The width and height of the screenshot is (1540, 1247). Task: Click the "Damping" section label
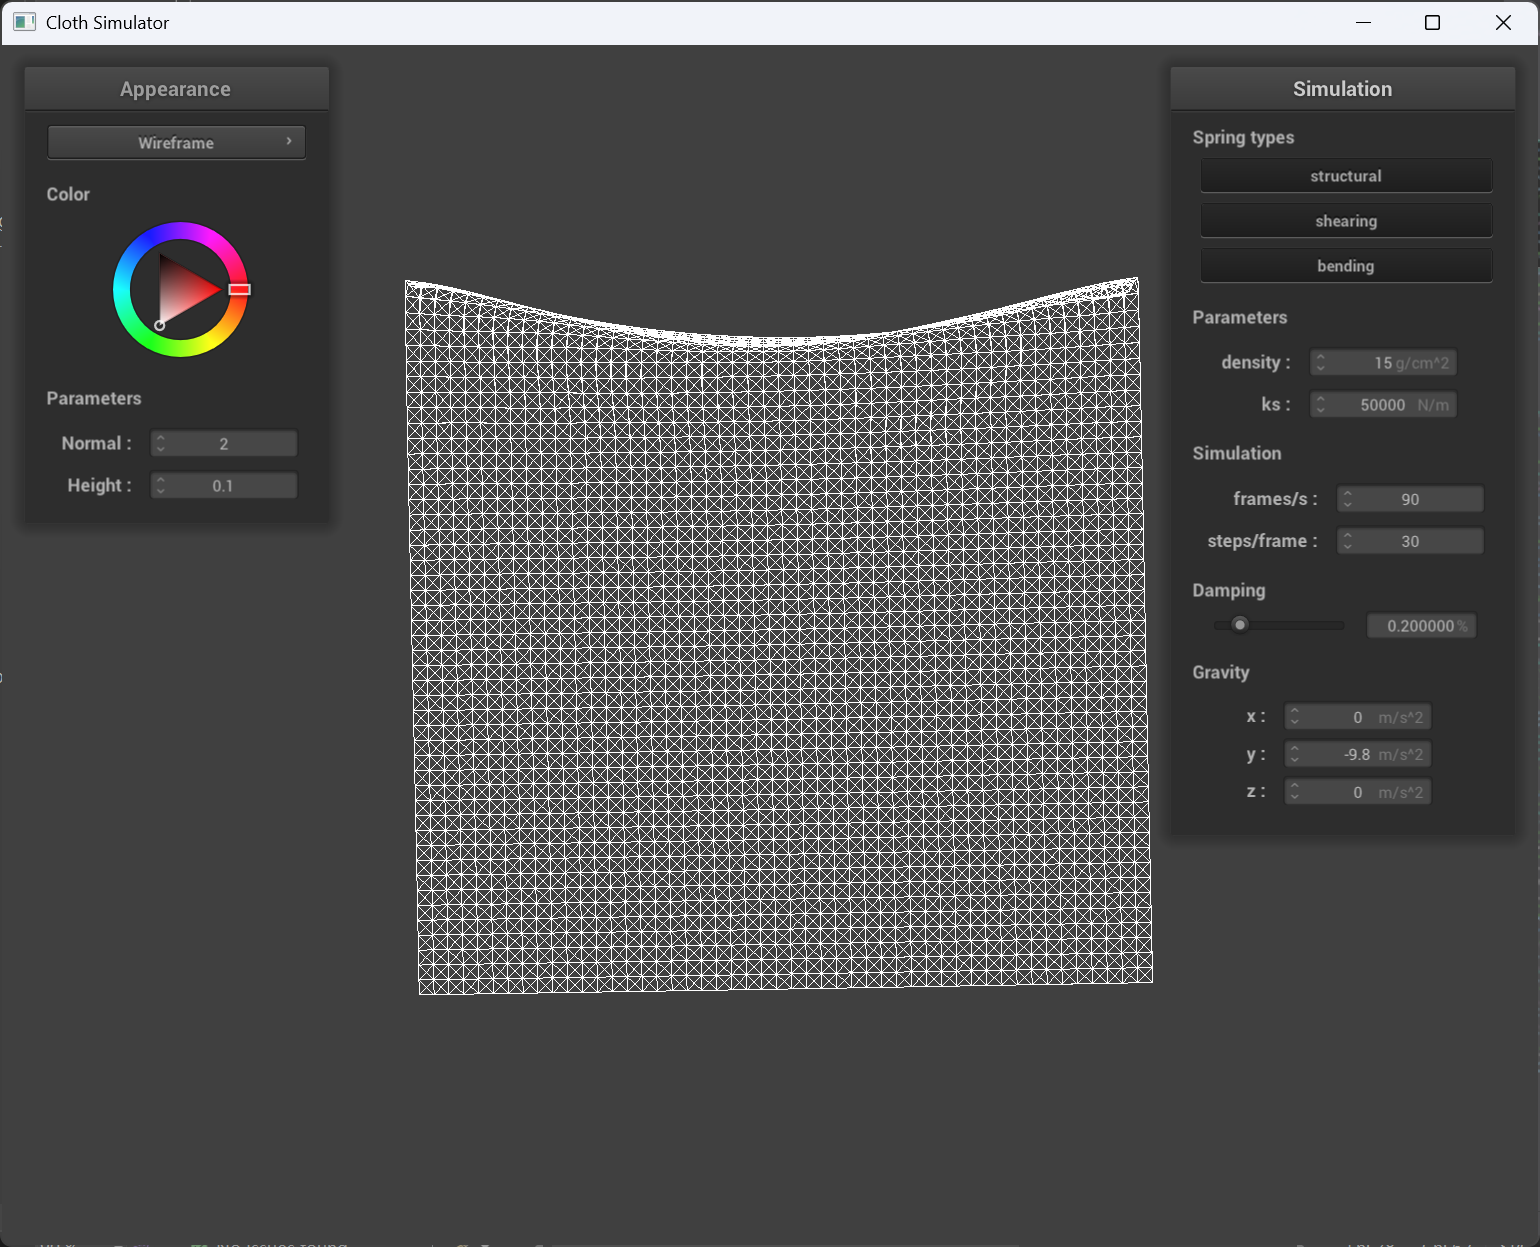(x=1229, y=590)
